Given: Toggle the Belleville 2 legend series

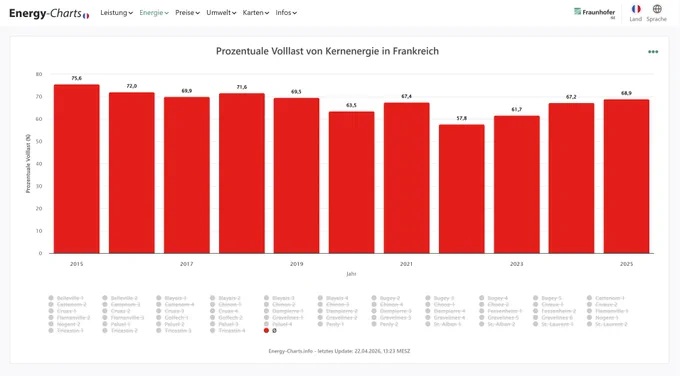Looking at the screenshot, I should 120,298.
